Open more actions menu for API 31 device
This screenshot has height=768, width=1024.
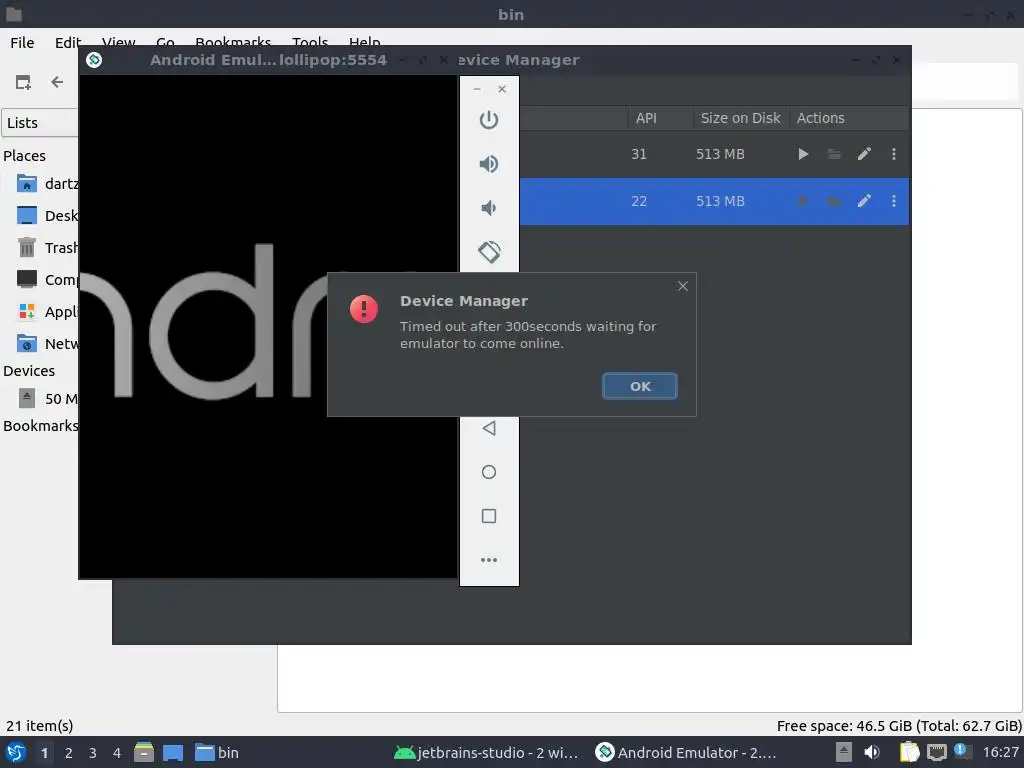point(894,154)
